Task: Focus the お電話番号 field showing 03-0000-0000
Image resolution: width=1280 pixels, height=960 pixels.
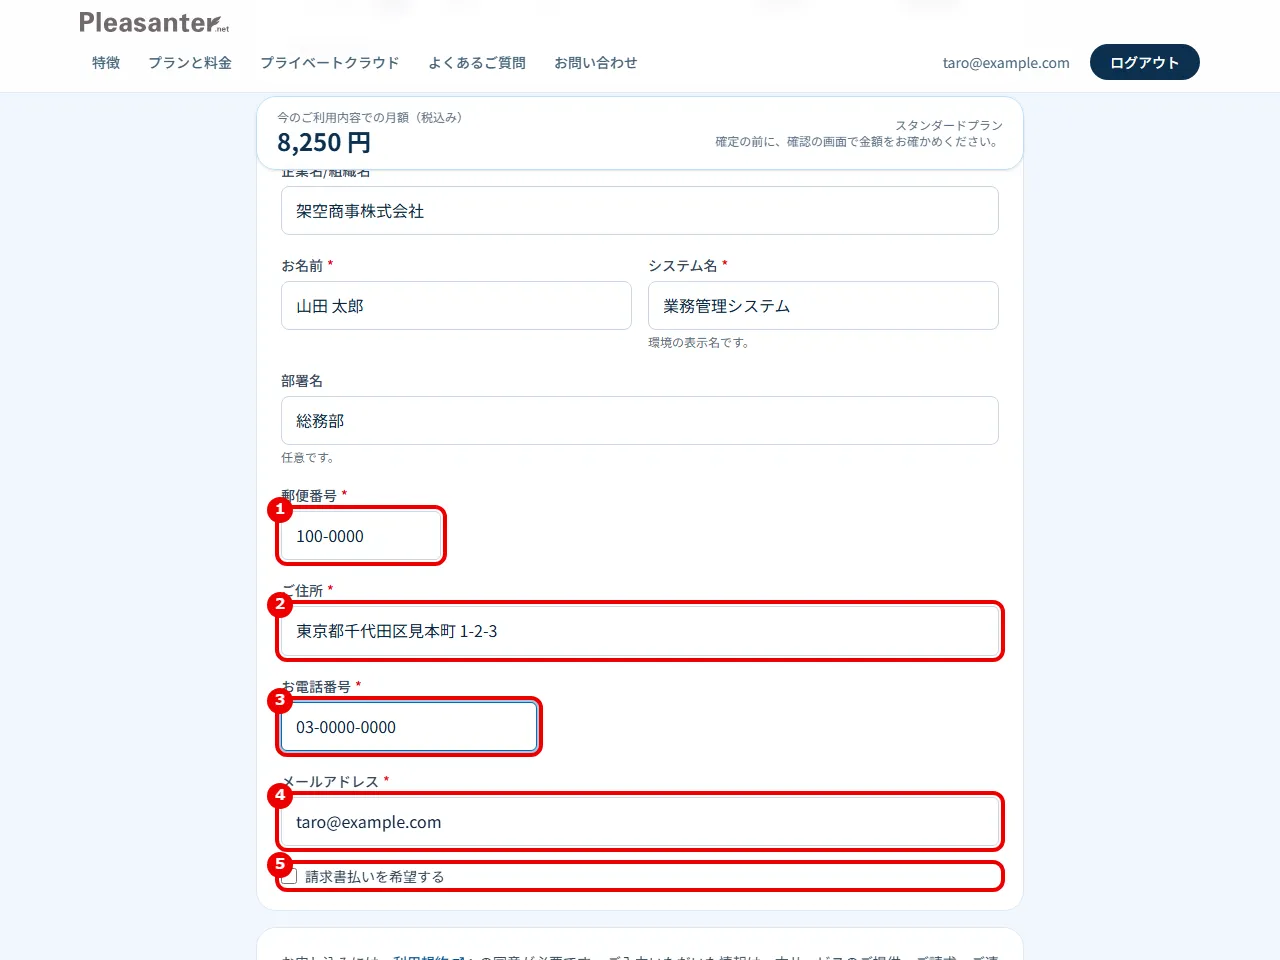Action: (x=409, y=727)
